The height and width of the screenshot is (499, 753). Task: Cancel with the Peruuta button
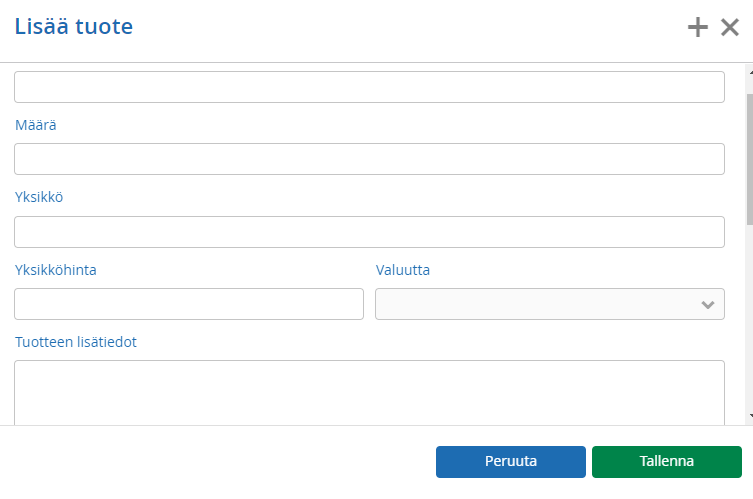511,462
